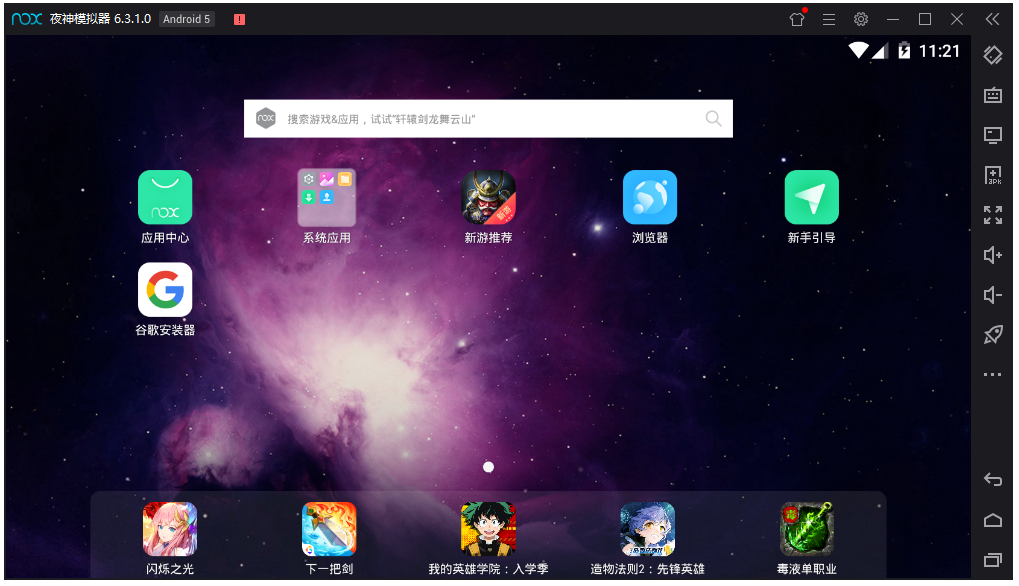Launch the 闪烁之光 game in dock
This screenshot has width=1019, height=586.
(170, 529)
